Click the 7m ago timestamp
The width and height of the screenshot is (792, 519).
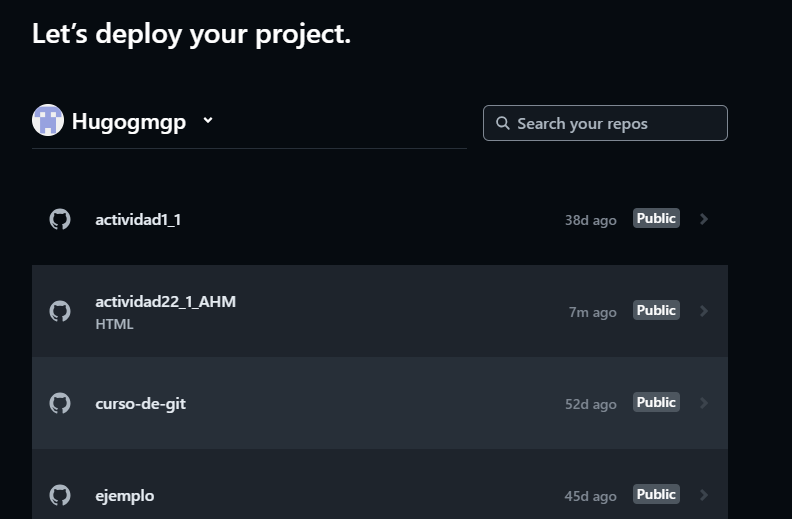pyautogui.click(x=592, y=312)
